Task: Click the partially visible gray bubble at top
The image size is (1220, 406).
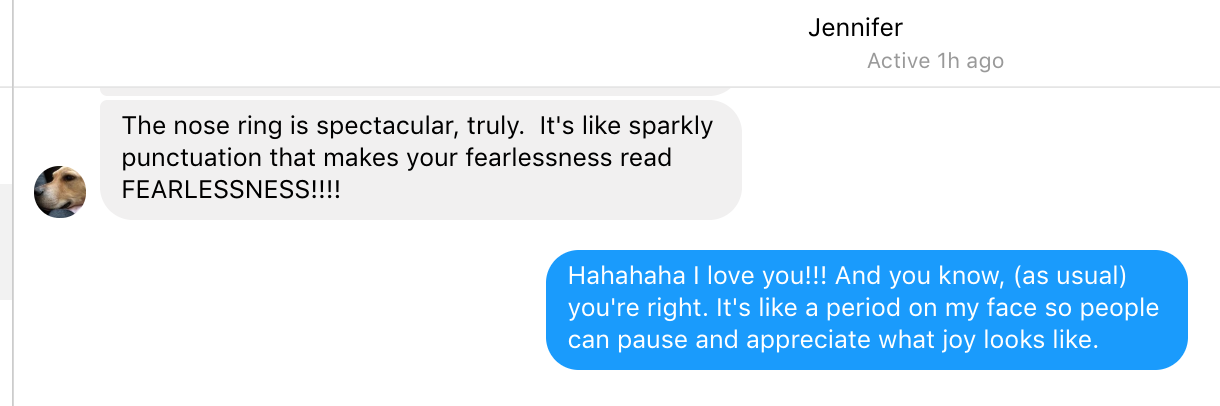Action: (418, 92)
